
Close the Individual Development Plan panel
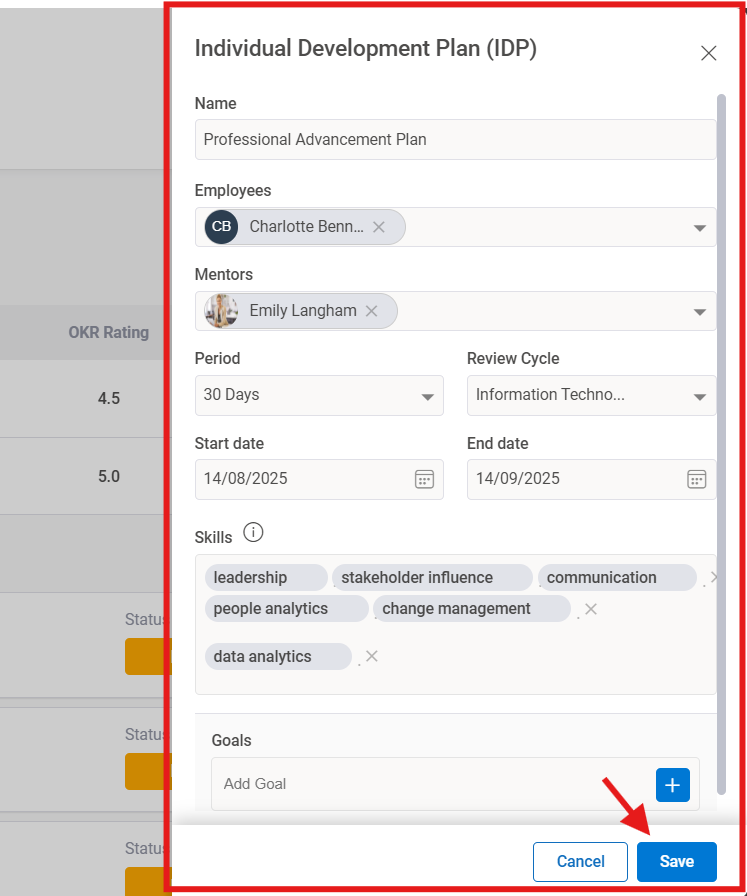[708, 53]
